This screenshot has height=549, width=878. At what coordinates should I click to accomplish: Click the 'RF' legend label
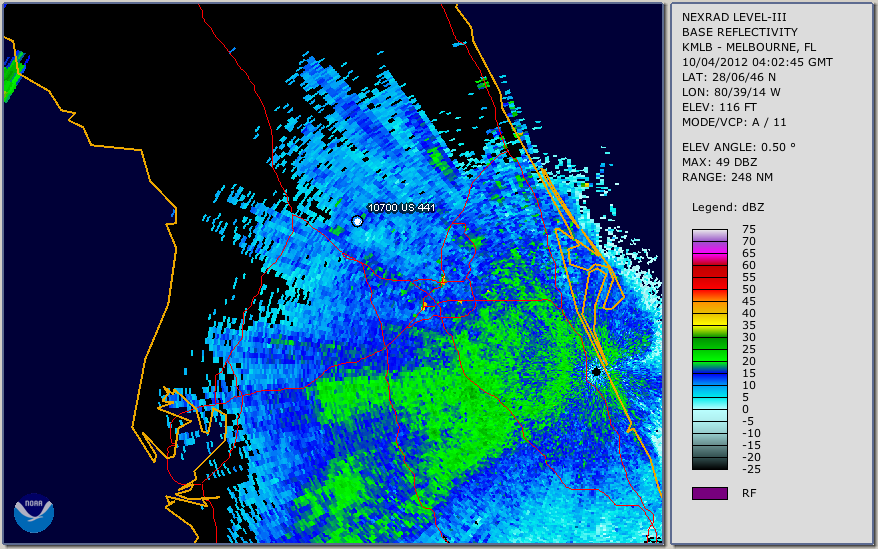pyautogui.click(x=749, y=493)
